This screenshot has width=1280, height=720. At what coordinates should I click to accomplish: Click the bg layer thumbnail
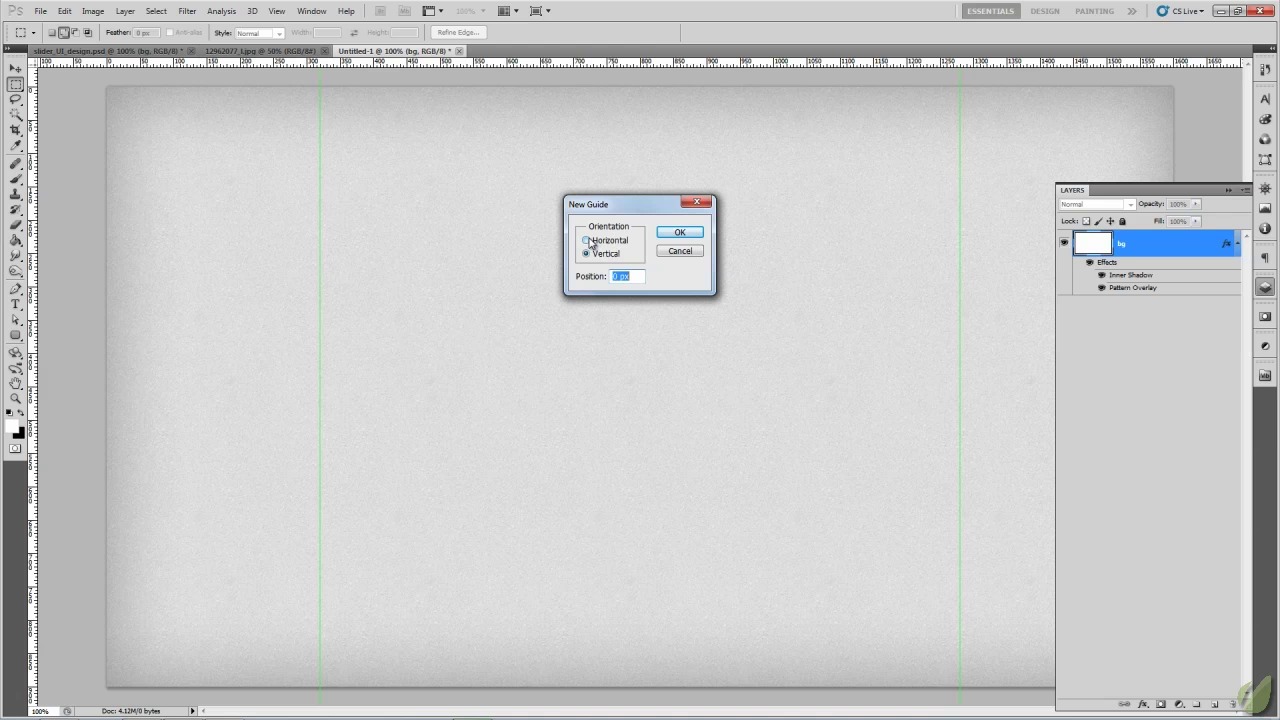[x=1093, y=243]
